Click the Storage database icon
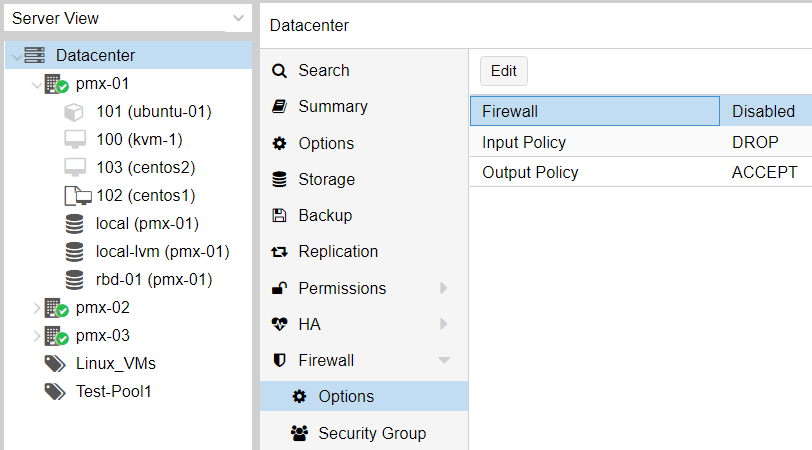Image resolution: width=812 pixels, height=450 pixels. [x=279, y=179]
